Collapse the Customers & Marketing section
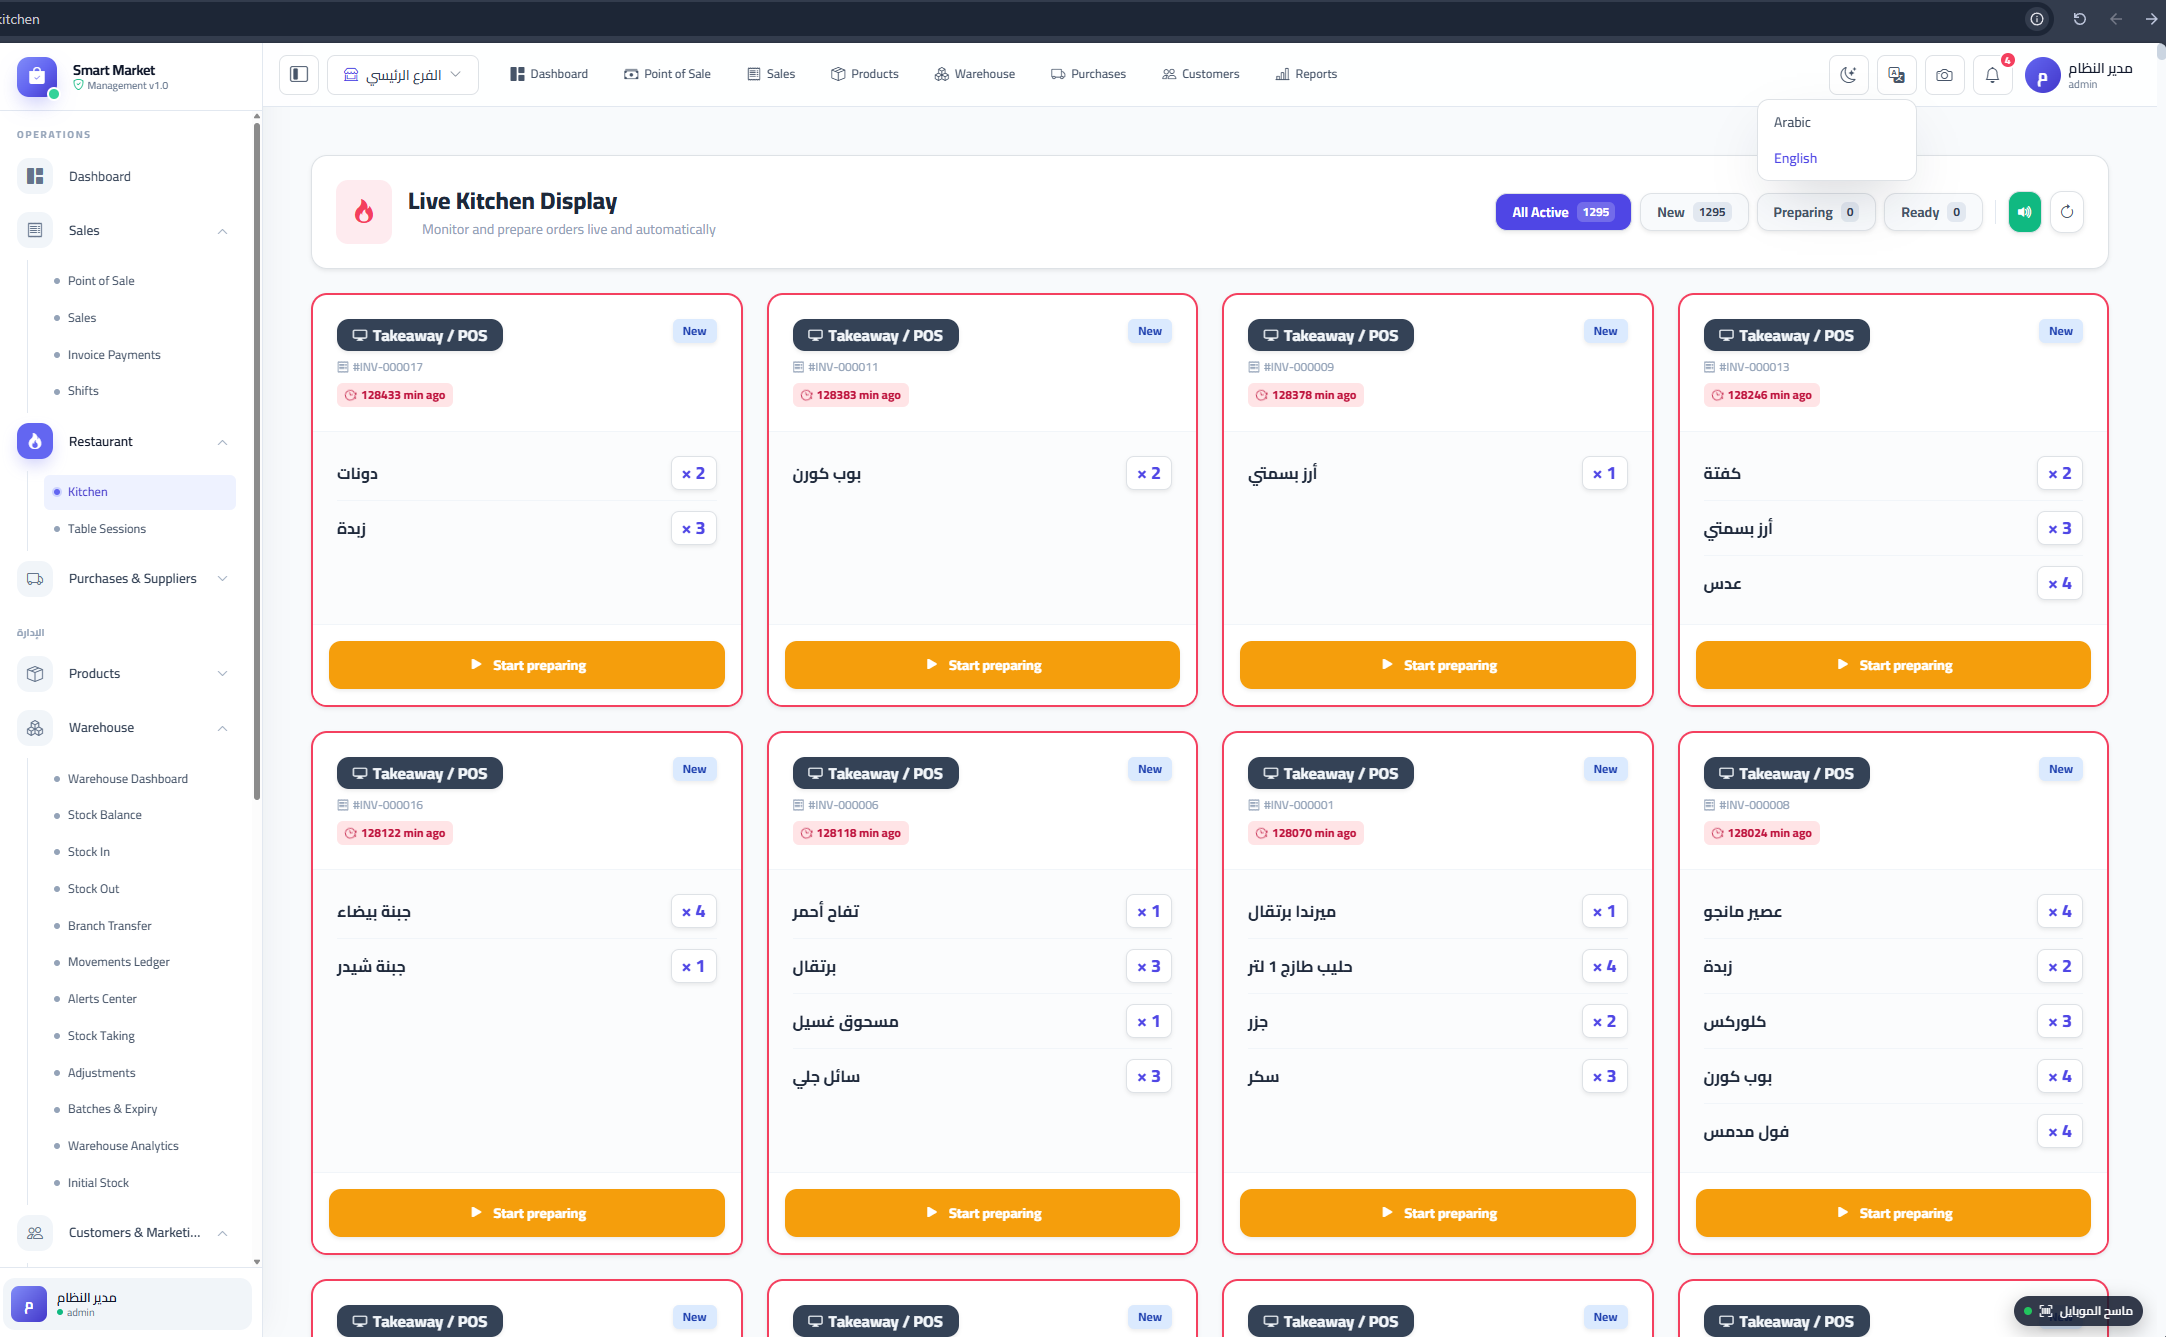The width and height of the screenshot is (2166, 1337). (222, 1233)
